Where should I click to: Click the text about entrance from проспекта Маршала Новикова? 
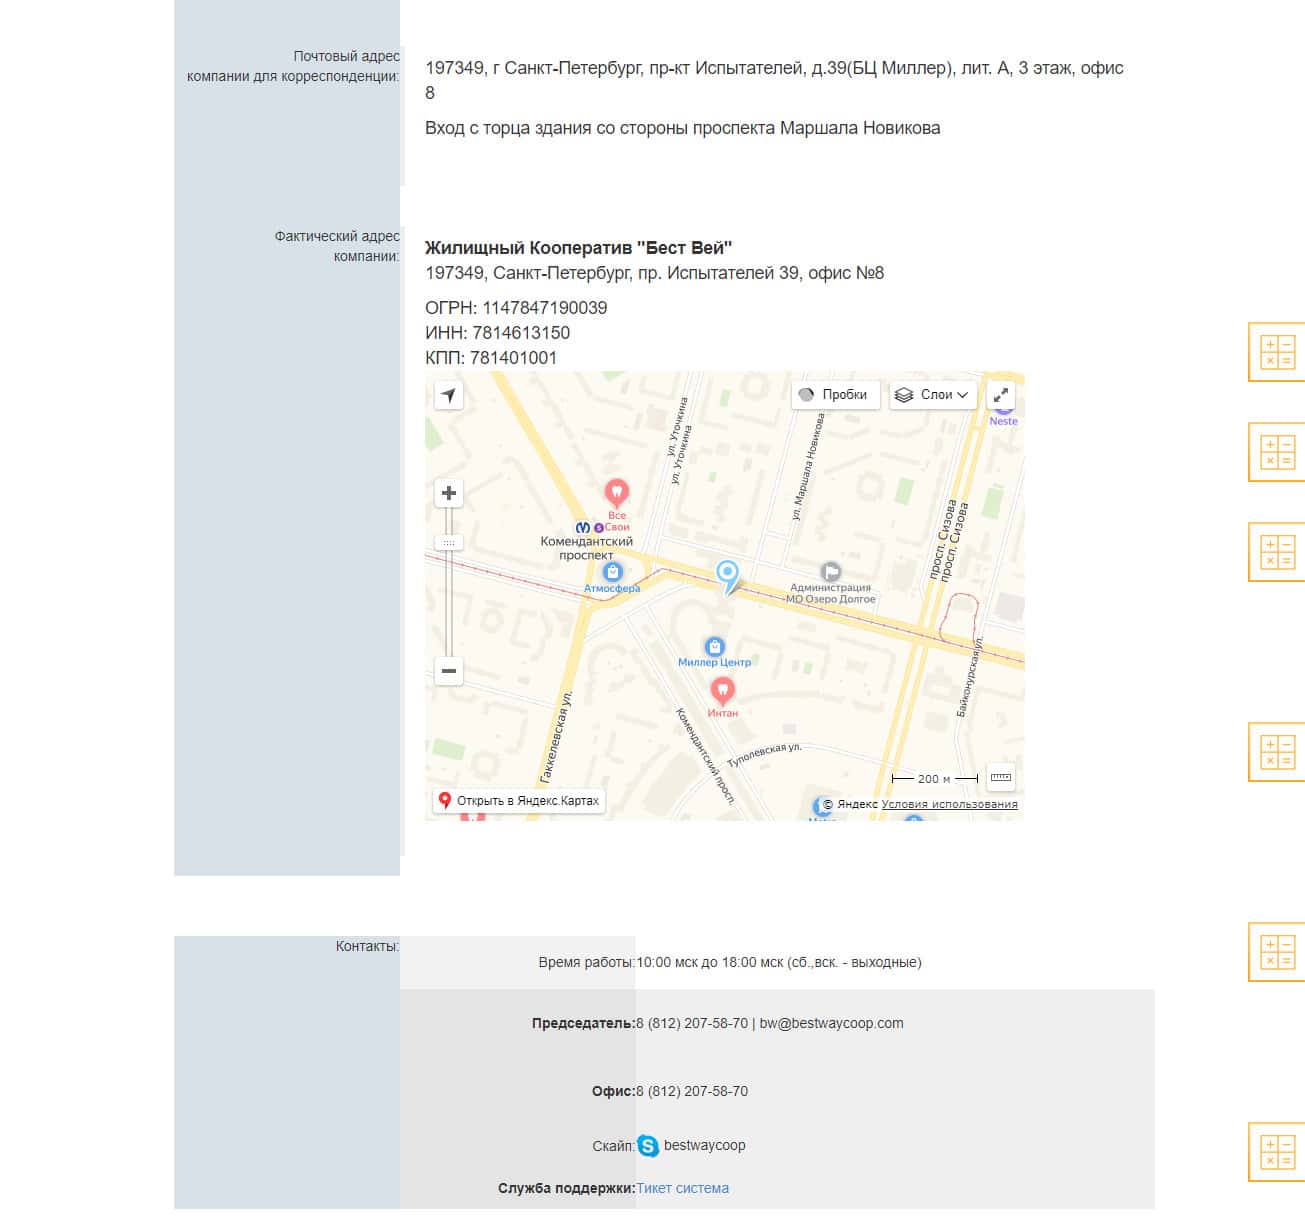pos(682,128)
